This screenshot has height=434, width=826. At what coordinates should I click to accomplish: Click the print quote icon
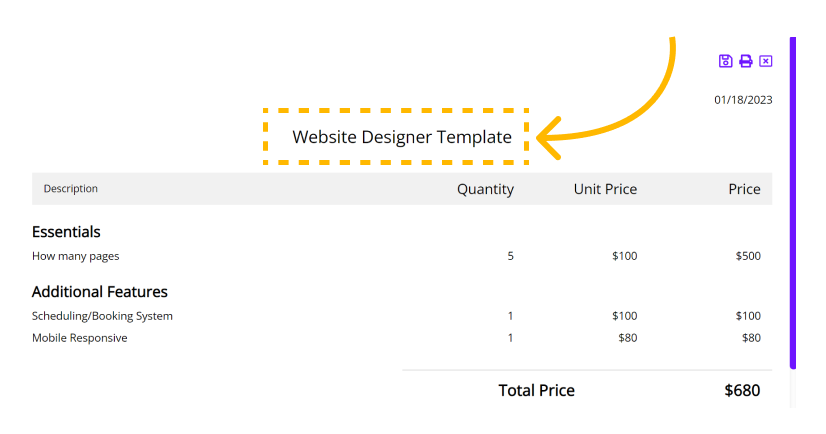click(745, 61)
